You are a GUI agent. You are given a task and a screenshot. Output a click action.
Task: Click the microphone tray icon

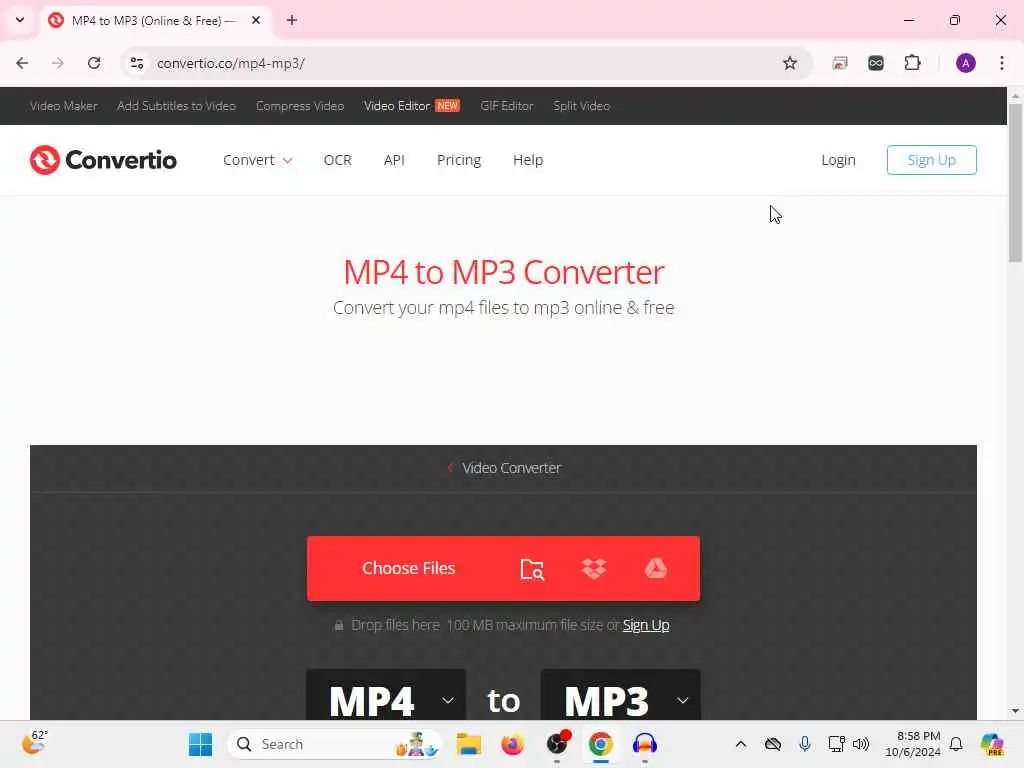click(805, 744)
